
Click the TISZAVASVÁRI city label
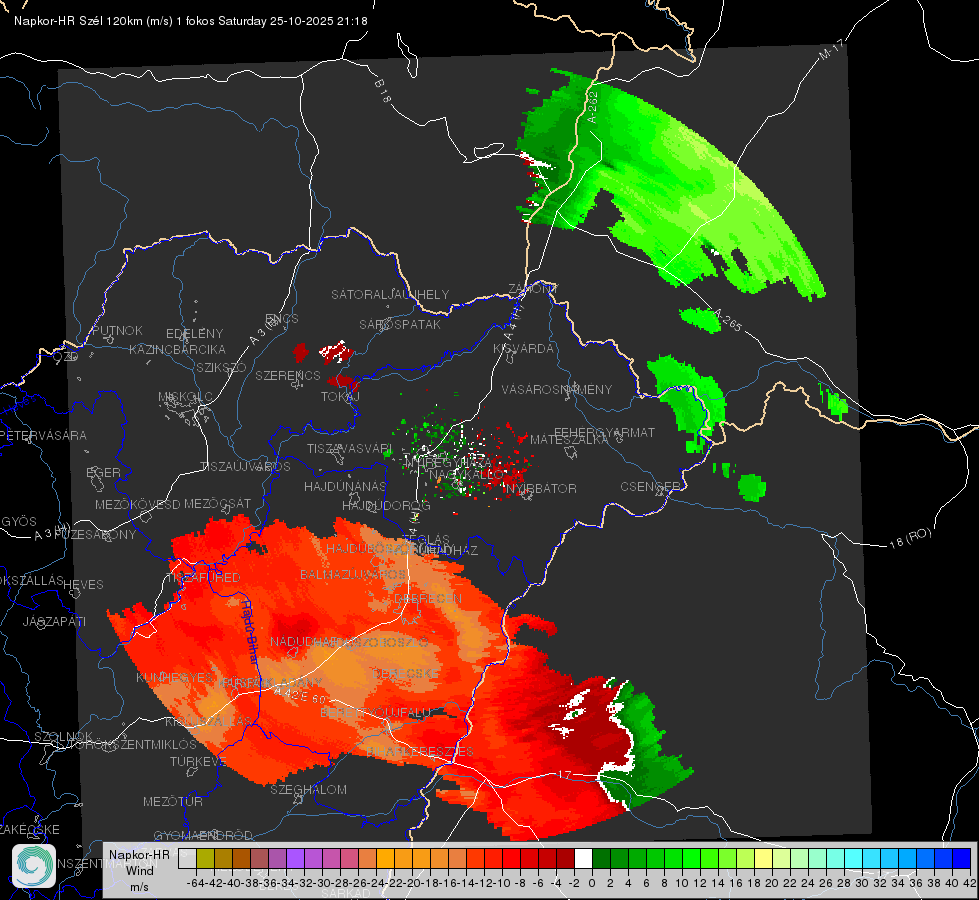click(350, 449)
